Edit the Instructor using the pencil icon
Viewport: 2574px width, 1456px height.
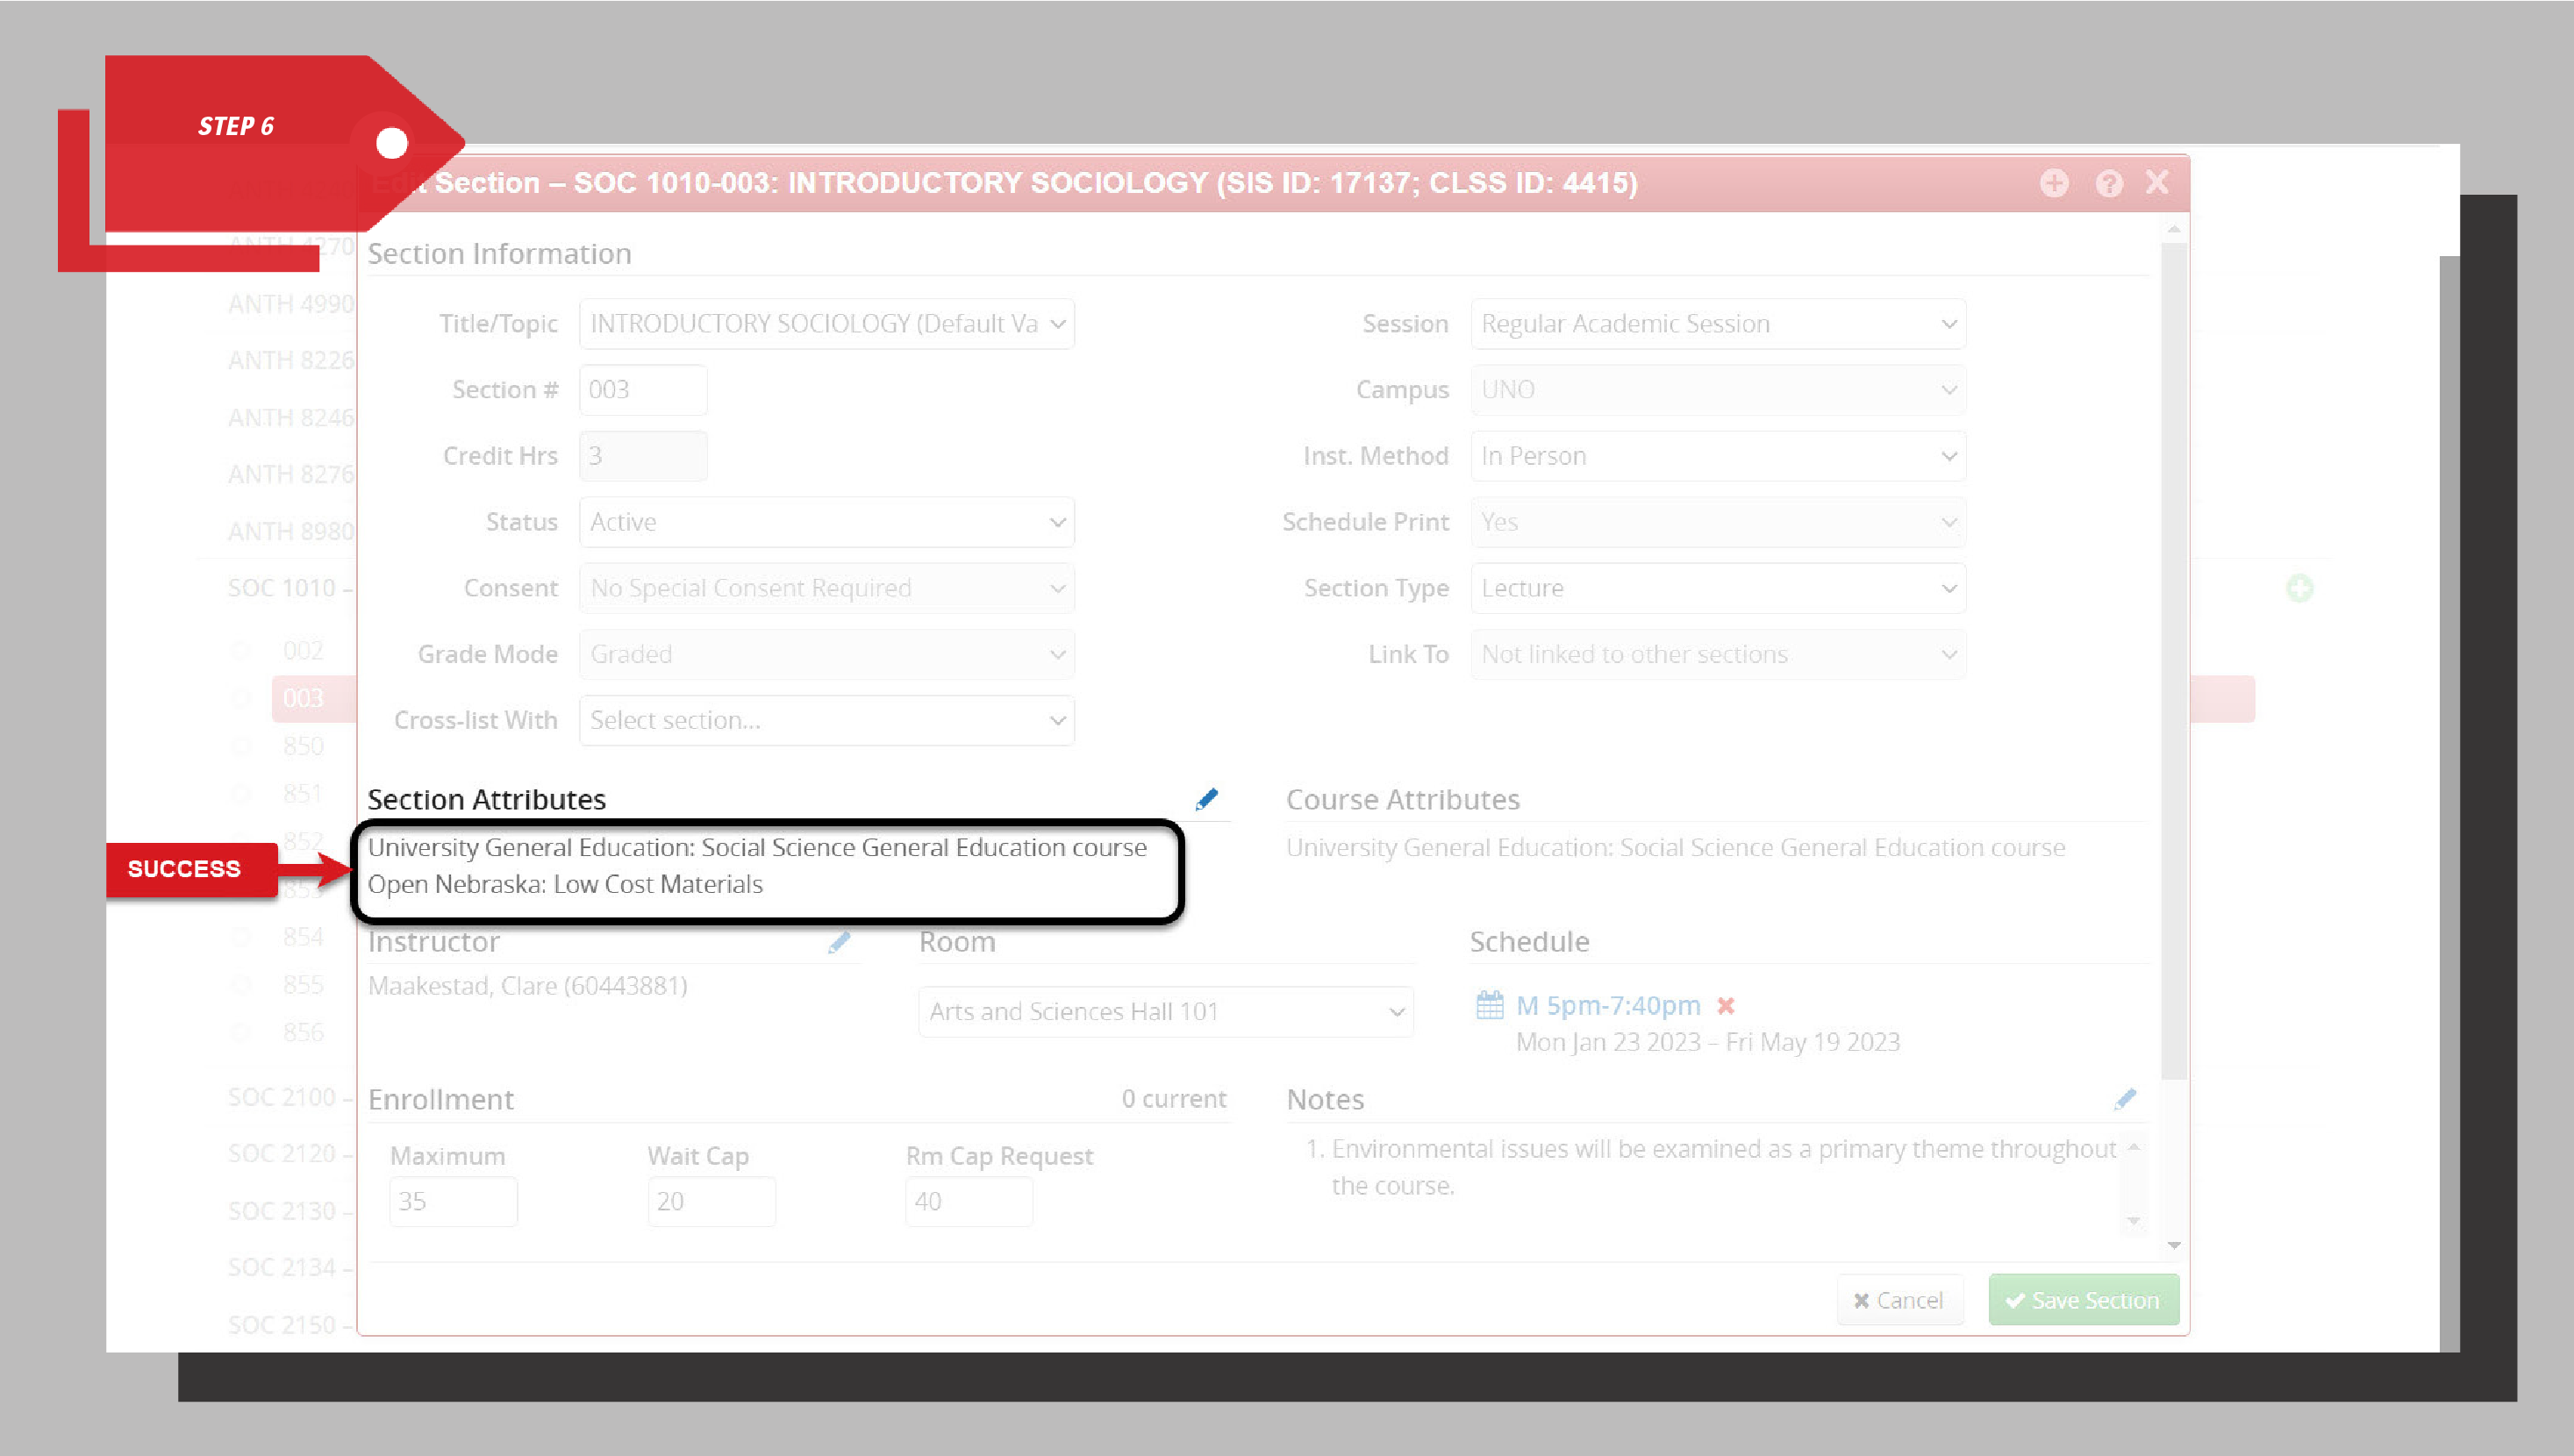[840, 941]
